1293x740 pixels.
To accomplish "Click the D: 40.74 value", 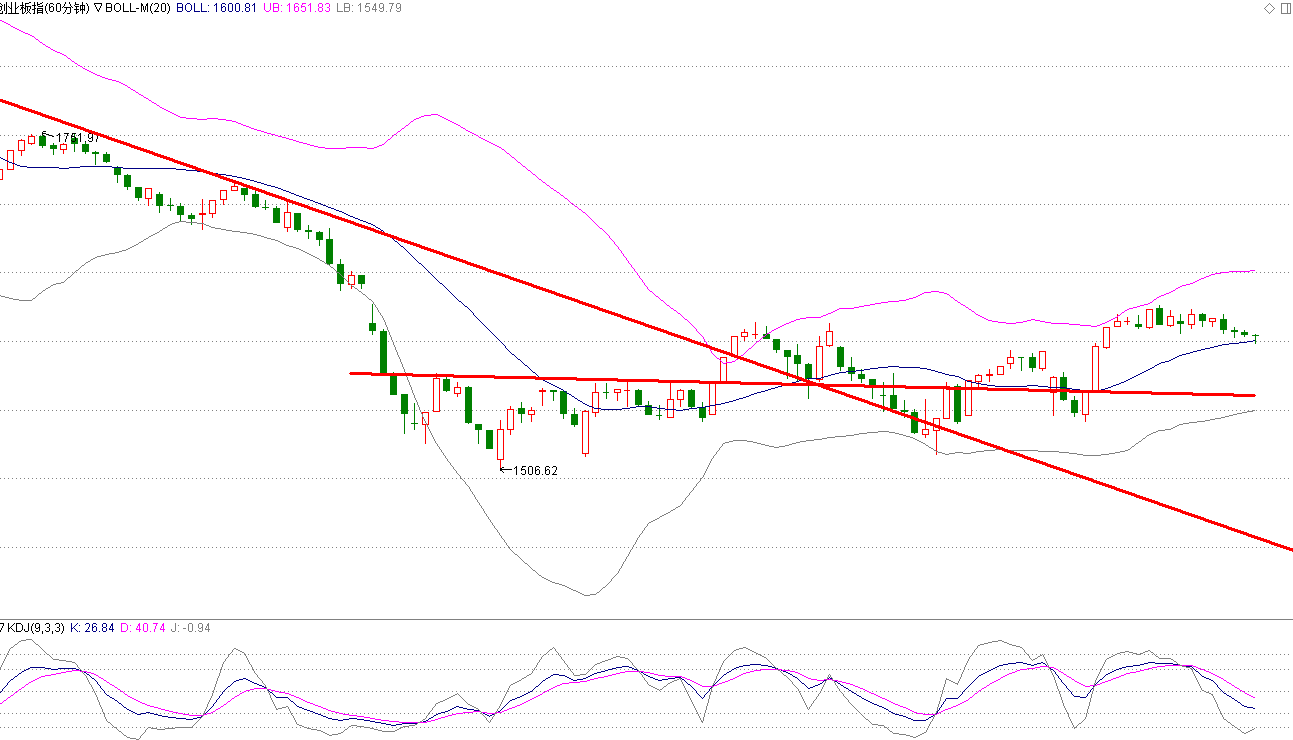I will [143, 628].
